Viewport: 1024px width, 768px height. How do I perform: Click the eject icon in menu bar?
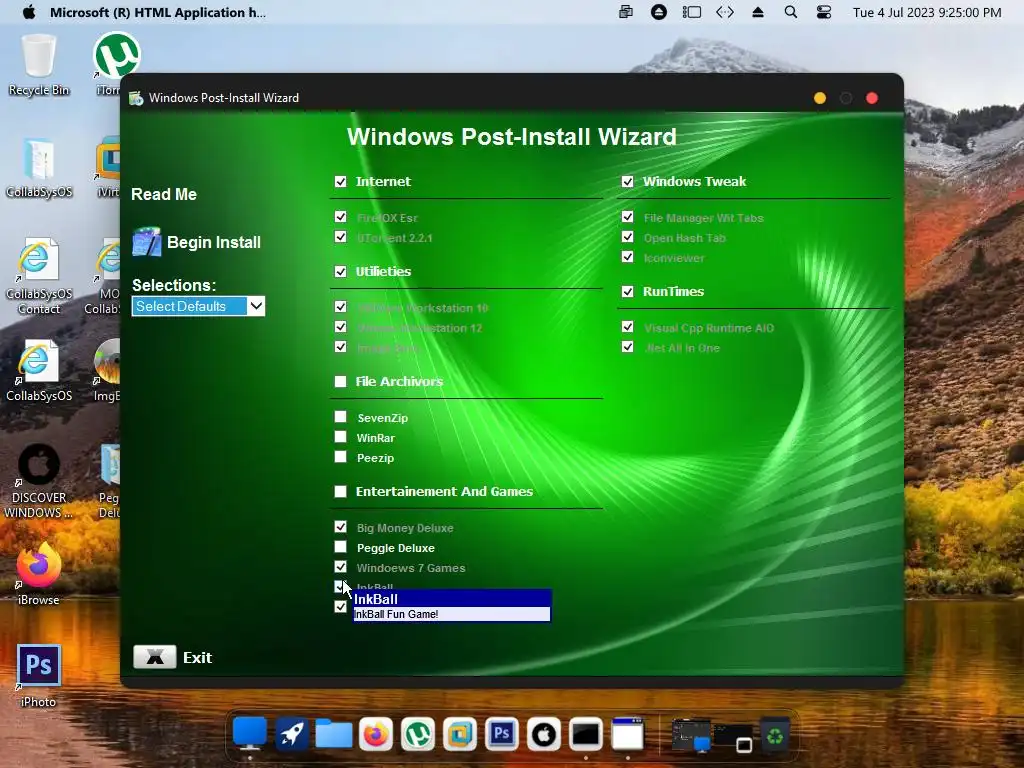click(758, 12)
